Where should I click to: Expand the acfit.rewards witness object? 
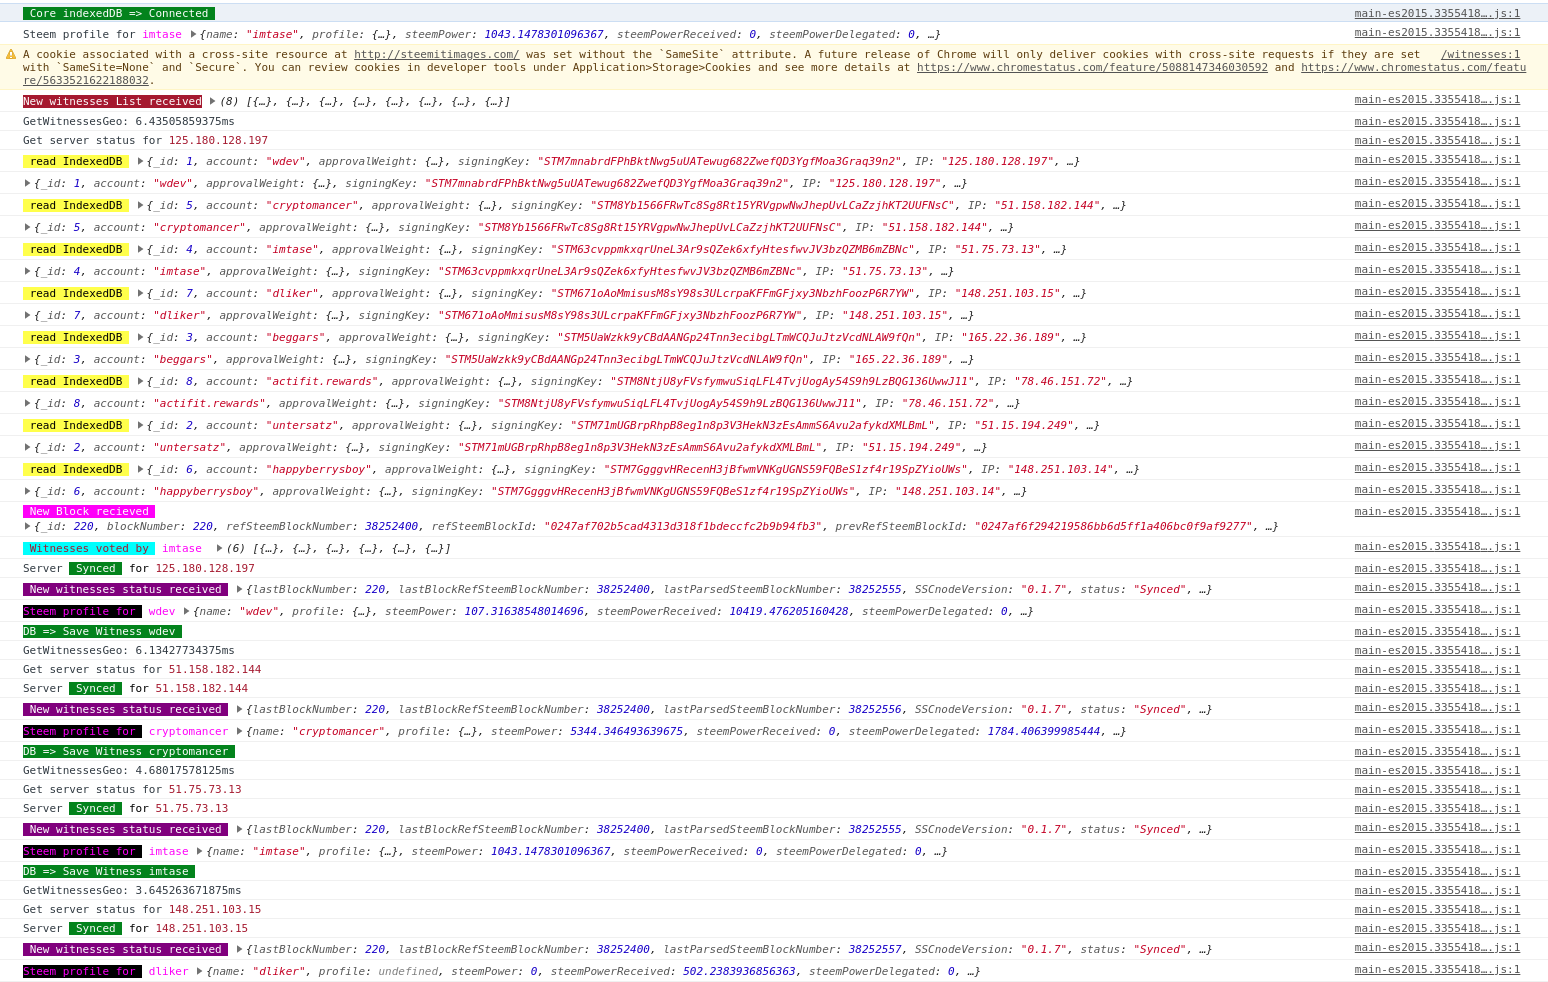pos(27,403)
